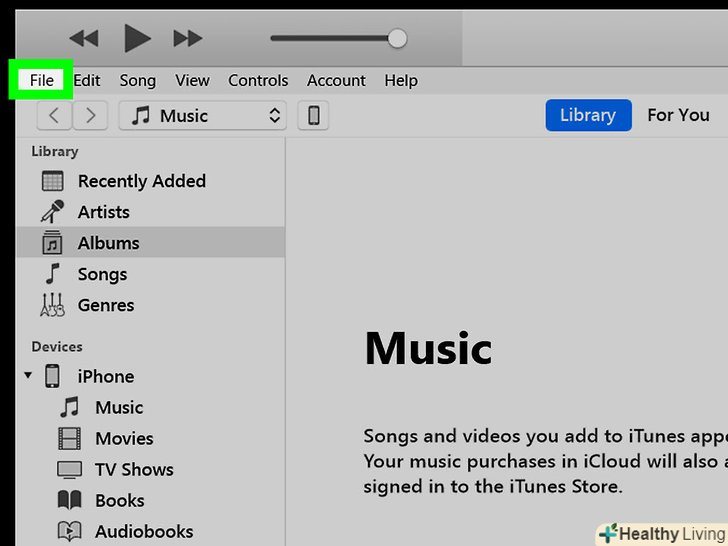Click the Albums icon in sidebar
The width and height of the screenshot is (728, 546).
click(52, 242)
